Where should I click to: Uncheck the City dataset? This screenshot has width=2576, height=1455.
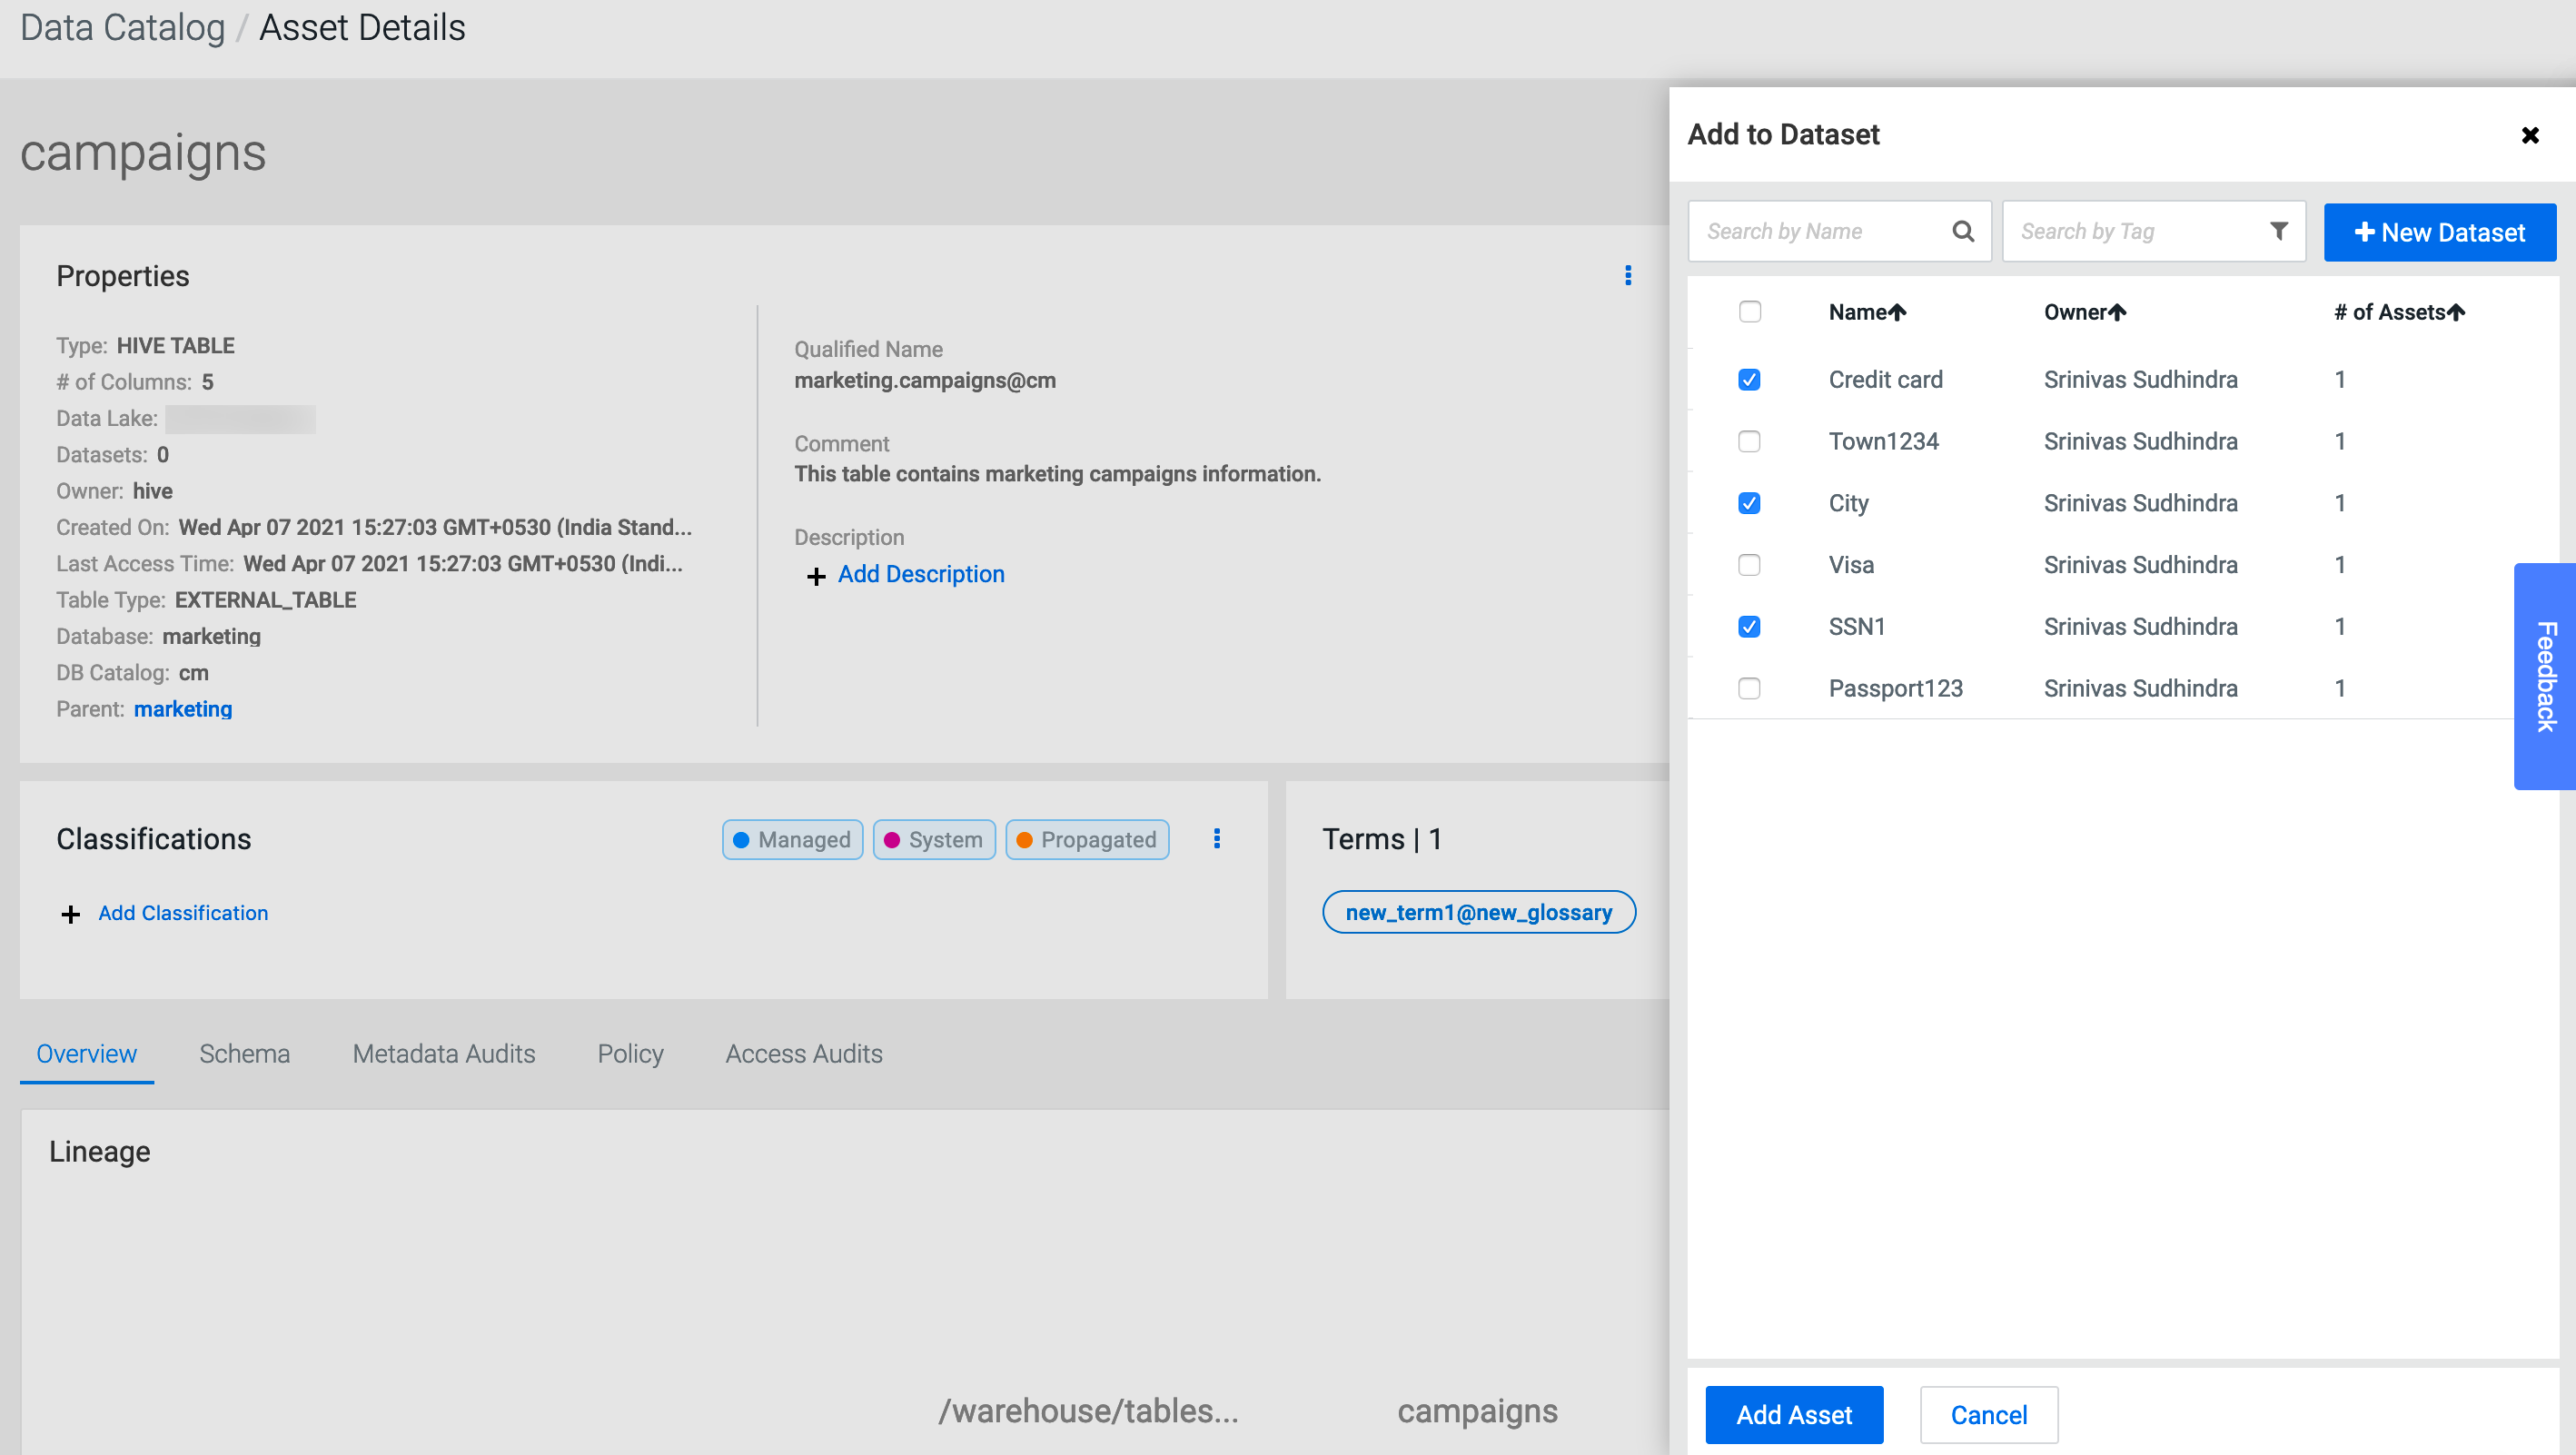point(1749,503)
